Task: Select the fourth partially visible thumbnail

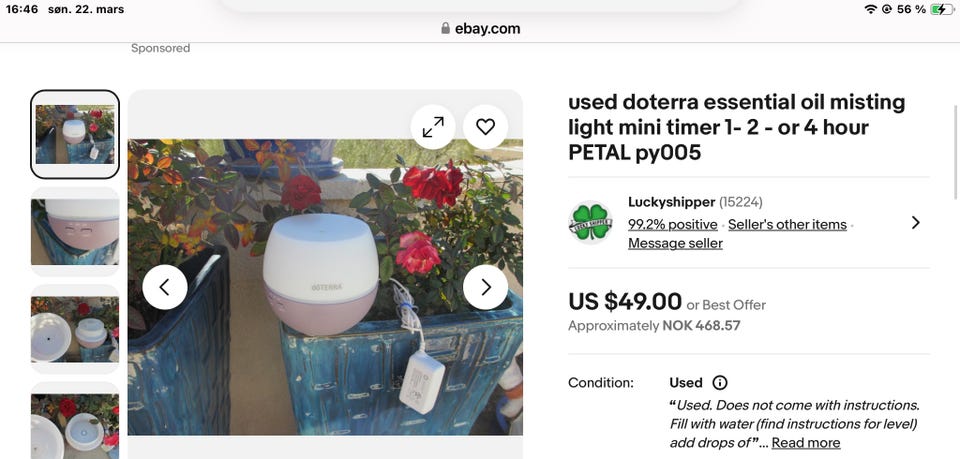Action: pyautogui.click(x=75, y=424)
